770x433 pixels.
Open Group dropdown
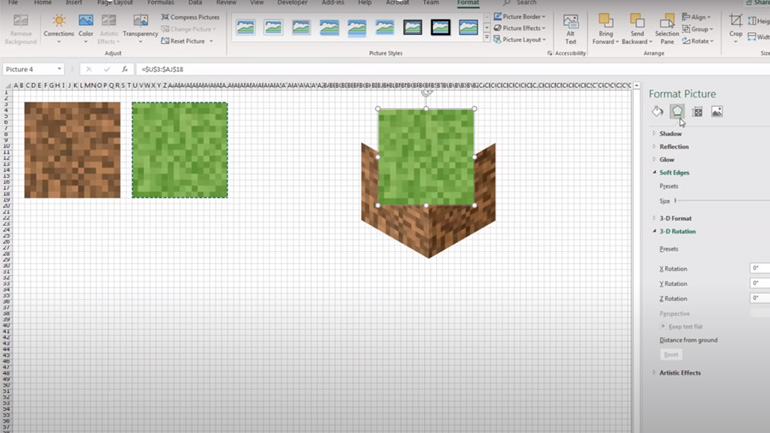(697, 29)
